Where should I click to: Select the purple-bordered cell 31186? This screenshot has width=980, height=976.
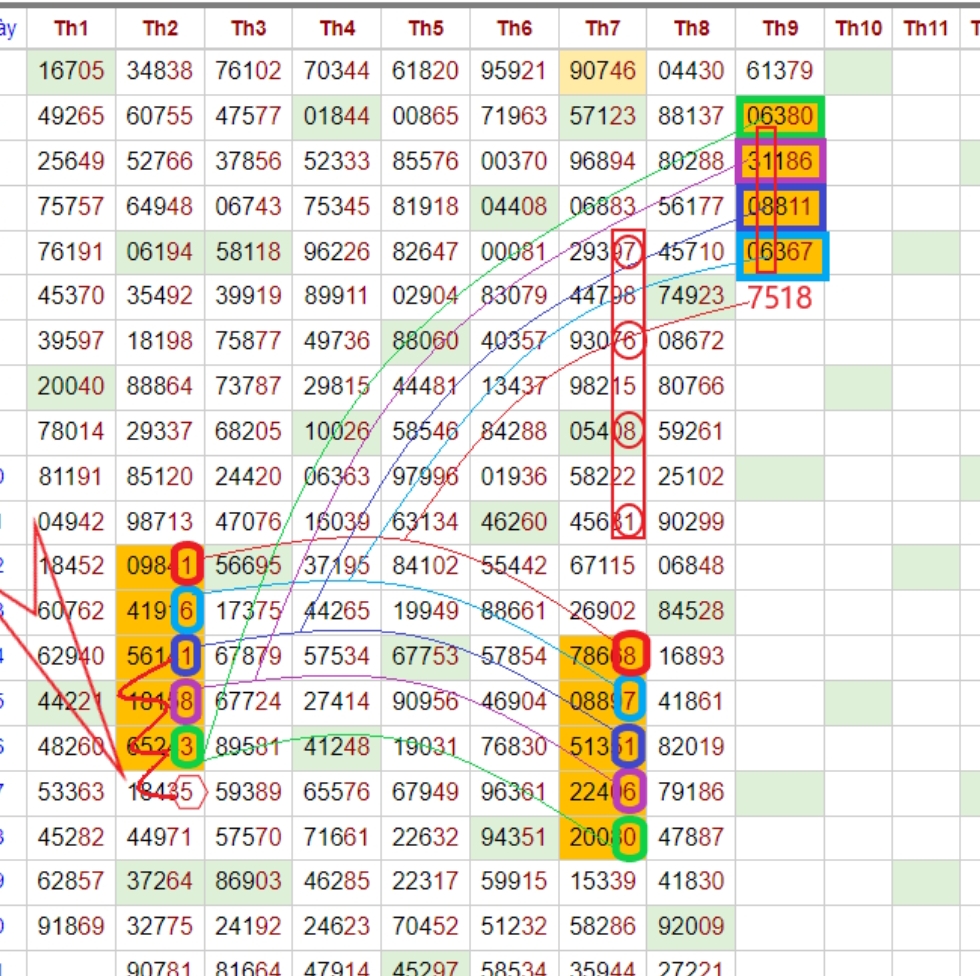click(779, 162)
